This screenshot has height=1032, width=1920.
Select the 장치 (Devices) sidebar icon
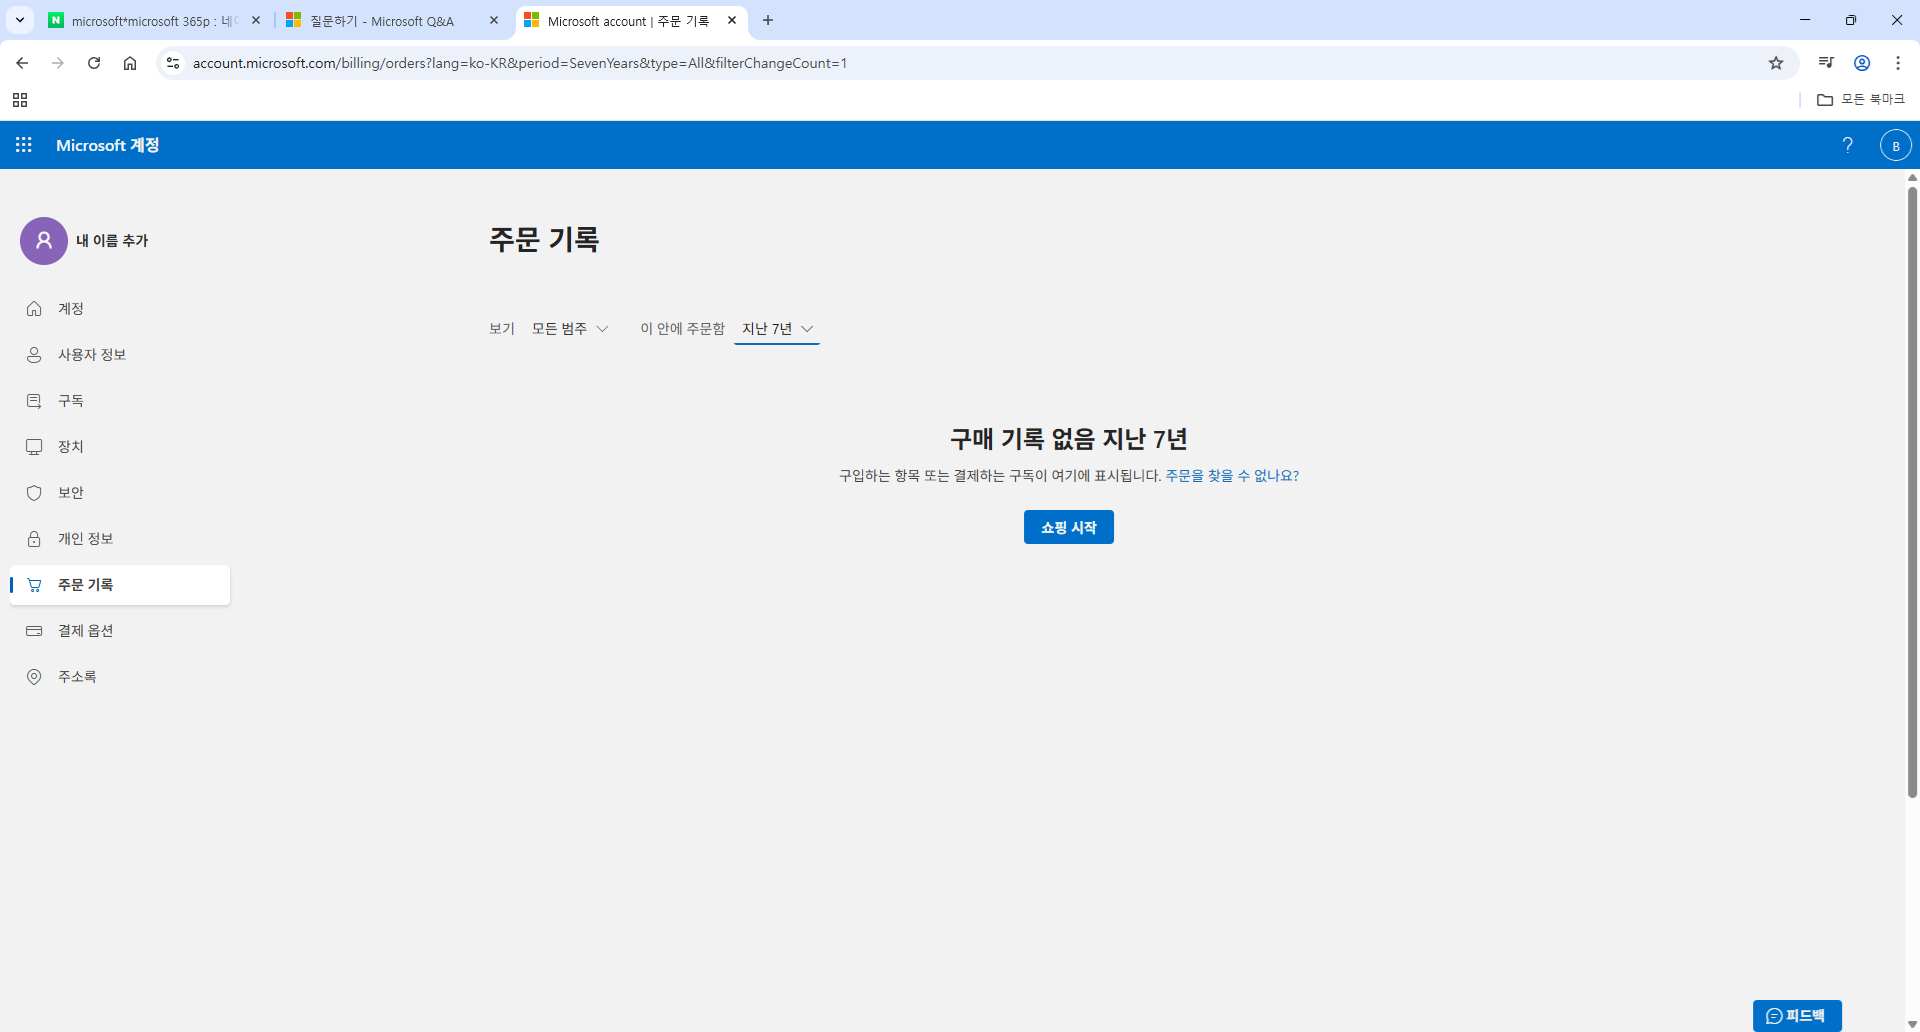point(35,446)
